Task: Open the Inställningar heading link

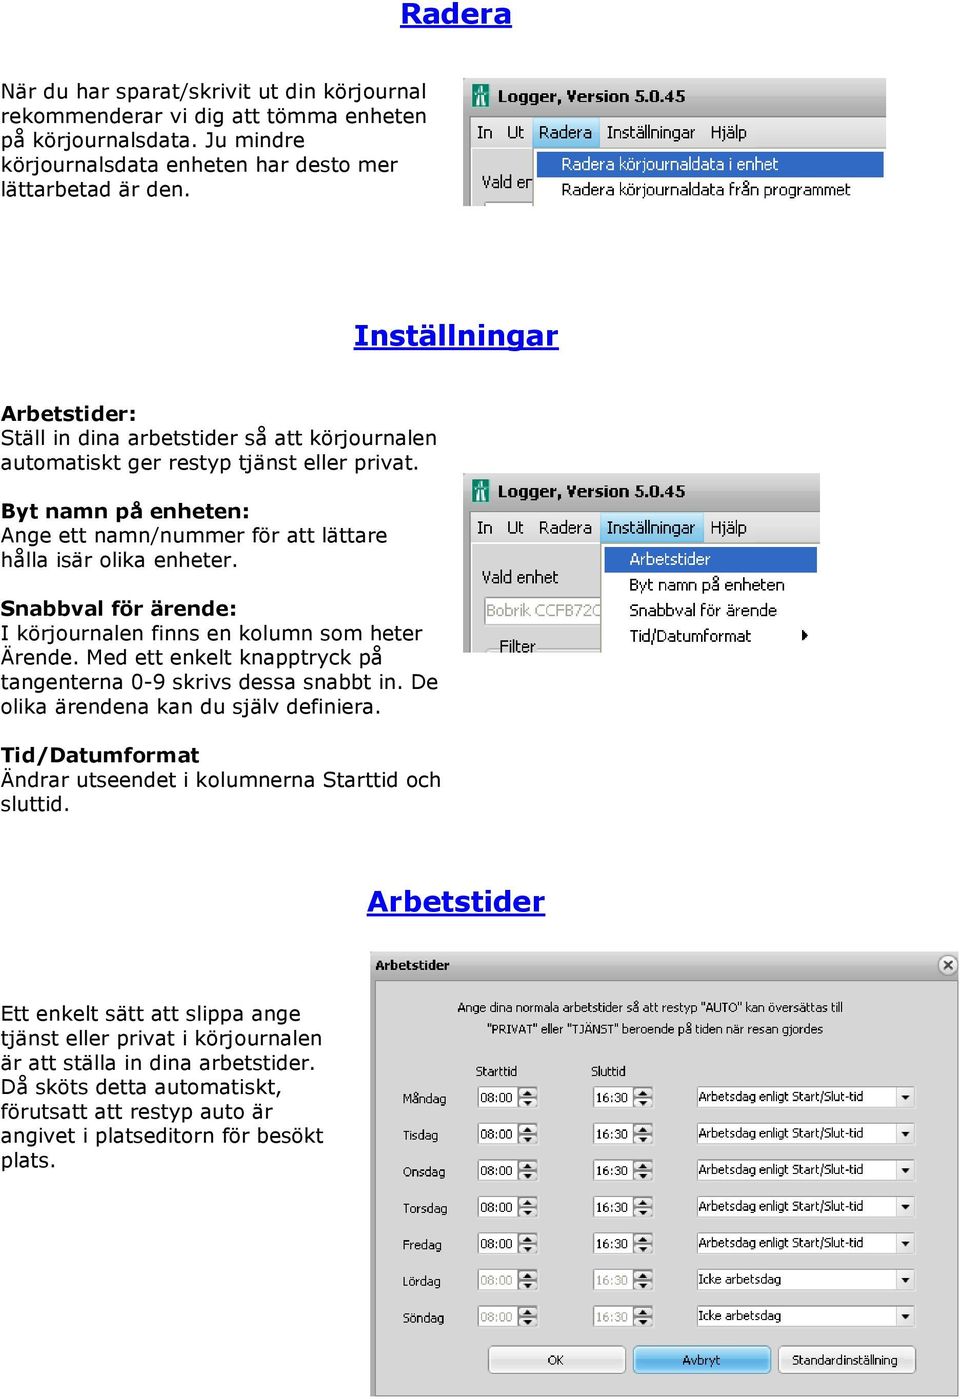Action: click(456, 335)
